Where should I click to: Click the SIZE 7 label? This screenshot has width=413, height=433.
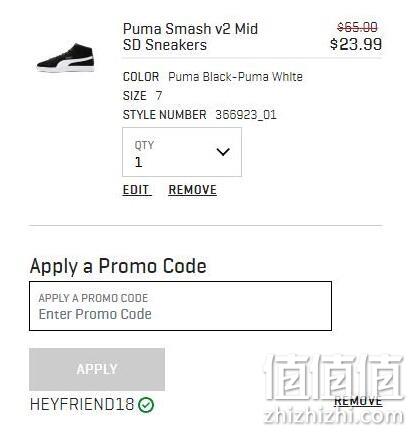[x=142, y=96]
